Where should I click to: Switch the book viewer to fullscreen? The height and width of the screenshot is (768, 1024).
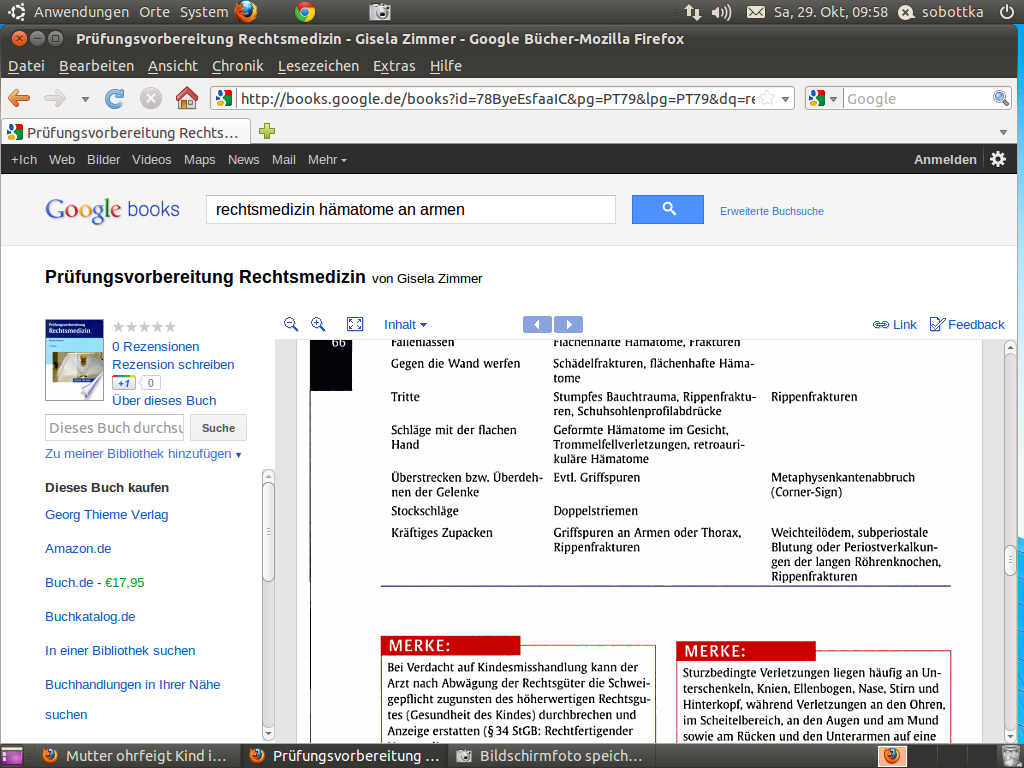coord(355,325)
